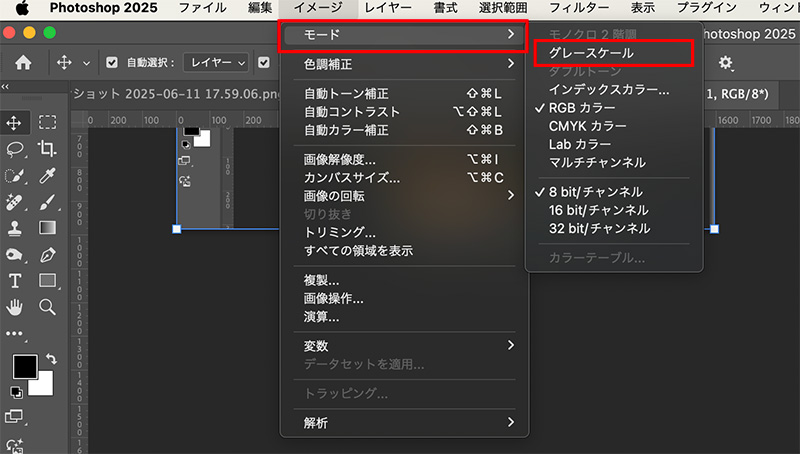Screen dimensions: 800x454
Task: Click the background color white swatch
Action: click(x=44, y=387)
